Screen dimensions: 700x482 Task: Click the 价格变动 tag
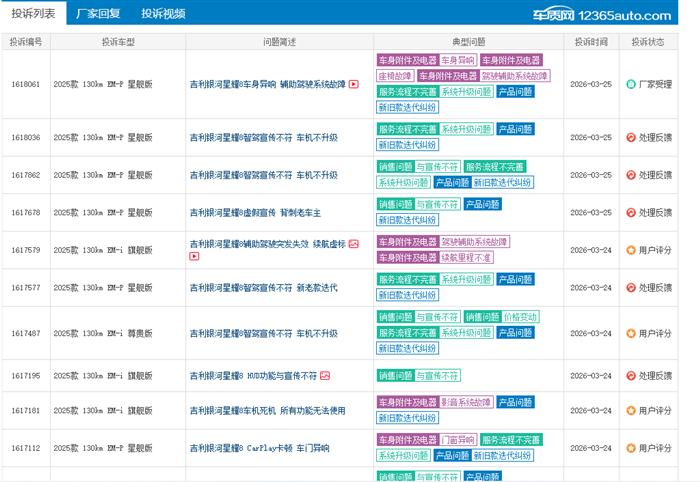point(520,317)
